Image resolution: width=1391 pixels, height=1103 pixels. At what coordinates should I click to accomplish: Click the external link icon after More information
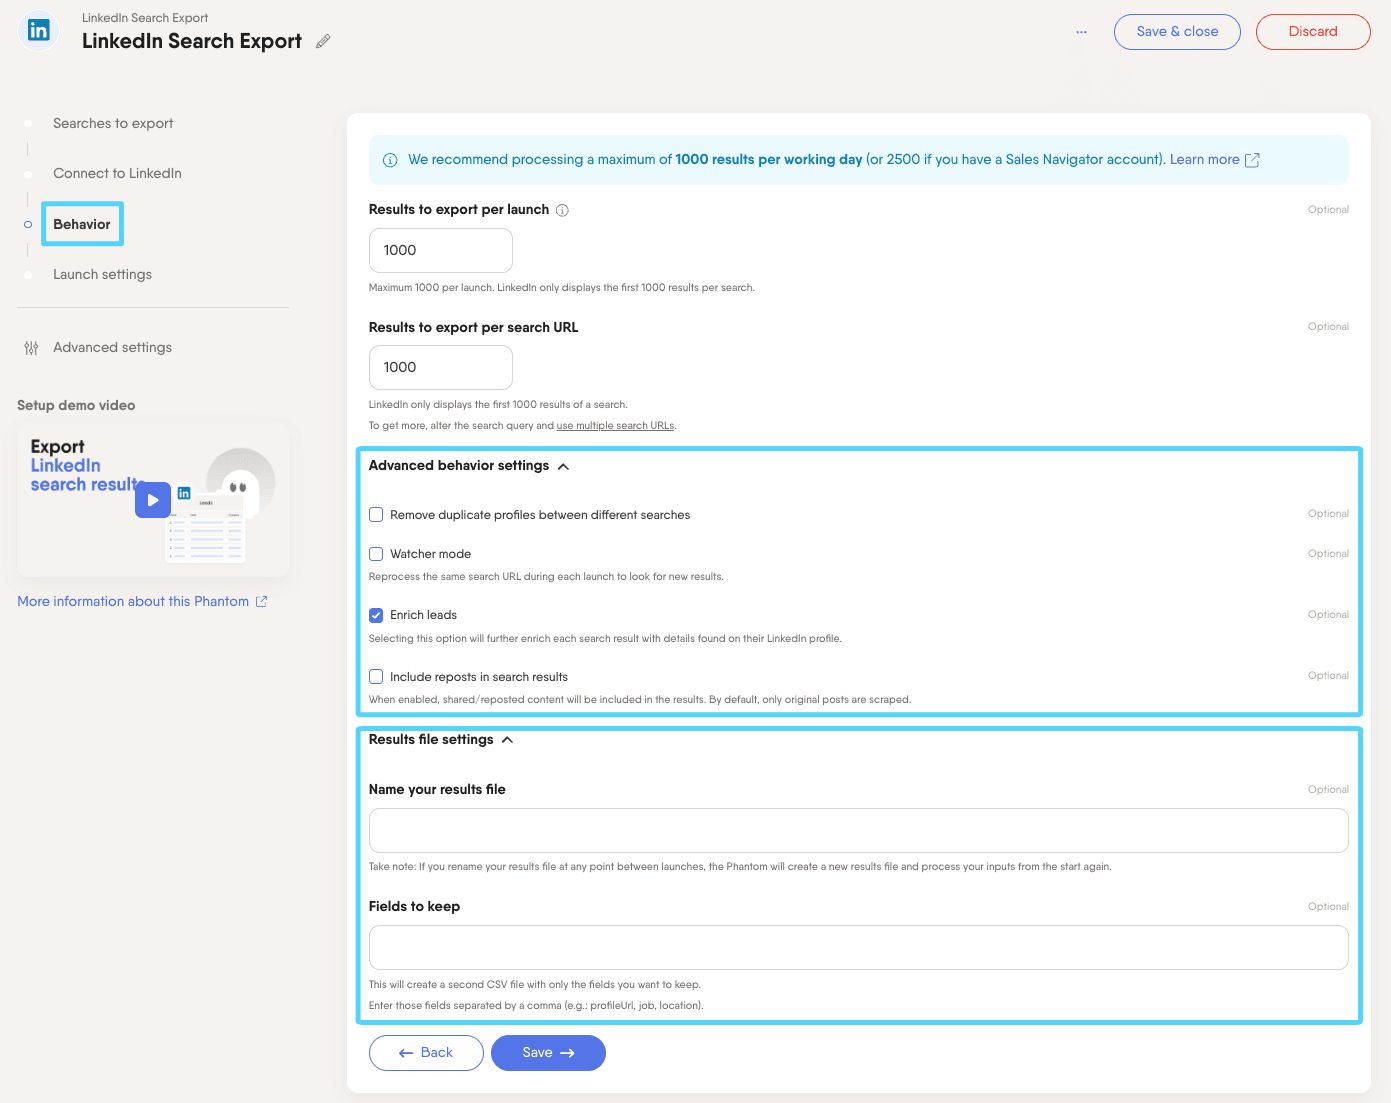261,601
